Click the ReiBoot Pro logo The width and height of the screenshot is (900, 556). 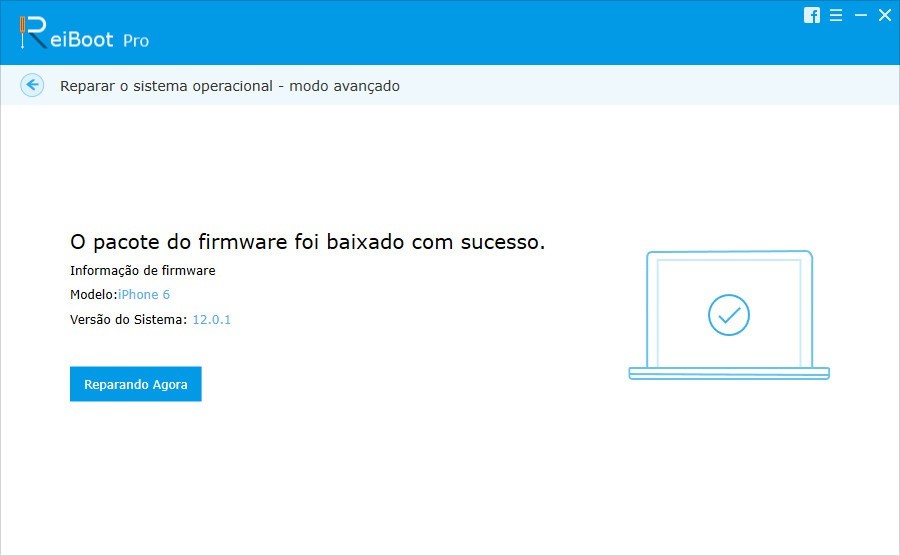(84, 33)
